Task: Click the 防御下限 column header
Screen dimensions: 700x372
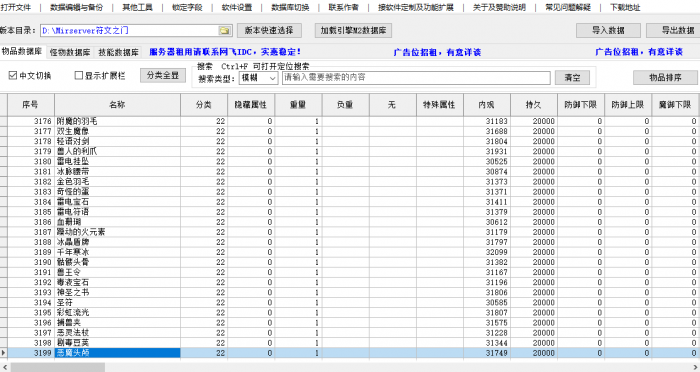Action: [x=581, y=104]
